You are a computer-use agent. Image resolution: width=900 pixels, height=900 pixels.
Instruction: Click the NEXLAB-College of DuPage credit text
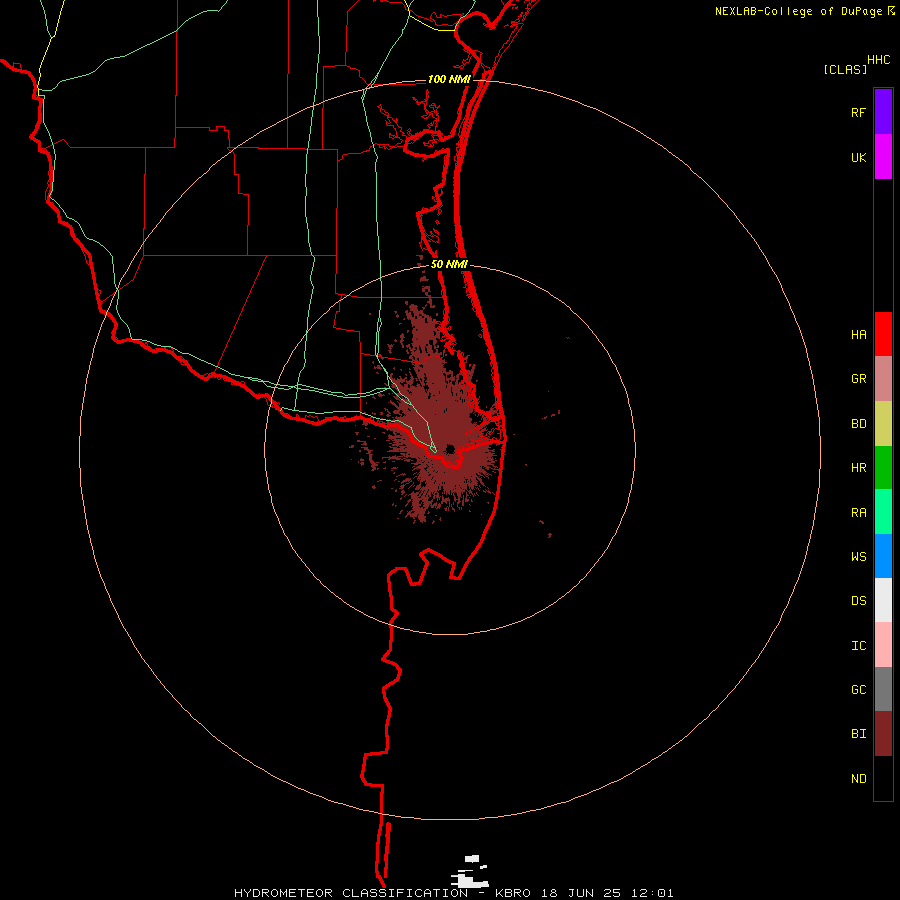[x=798, y=11]
